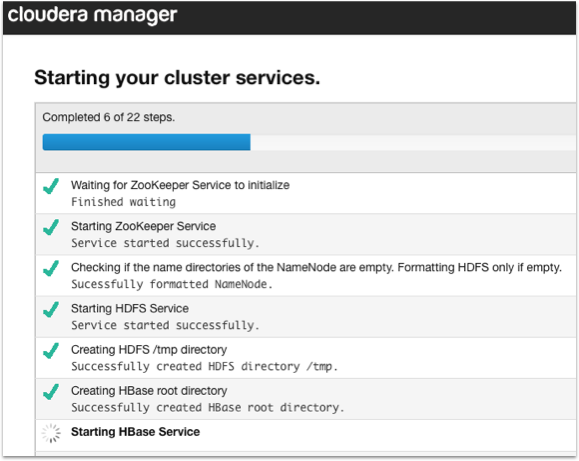Click the NameNode formatting step checkmark icon
Image resolution: width=579 pixels, height=461 pixels.
pyautogui.click(x=51, y=268)
